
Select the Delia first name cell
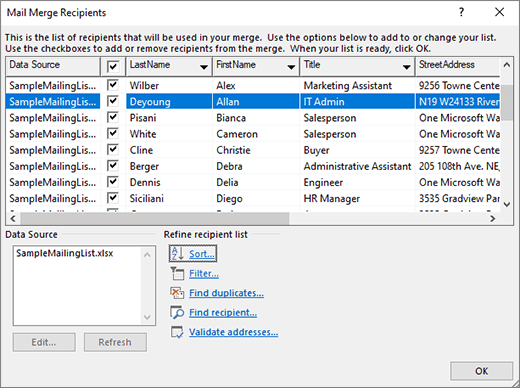tap(256, 182)
